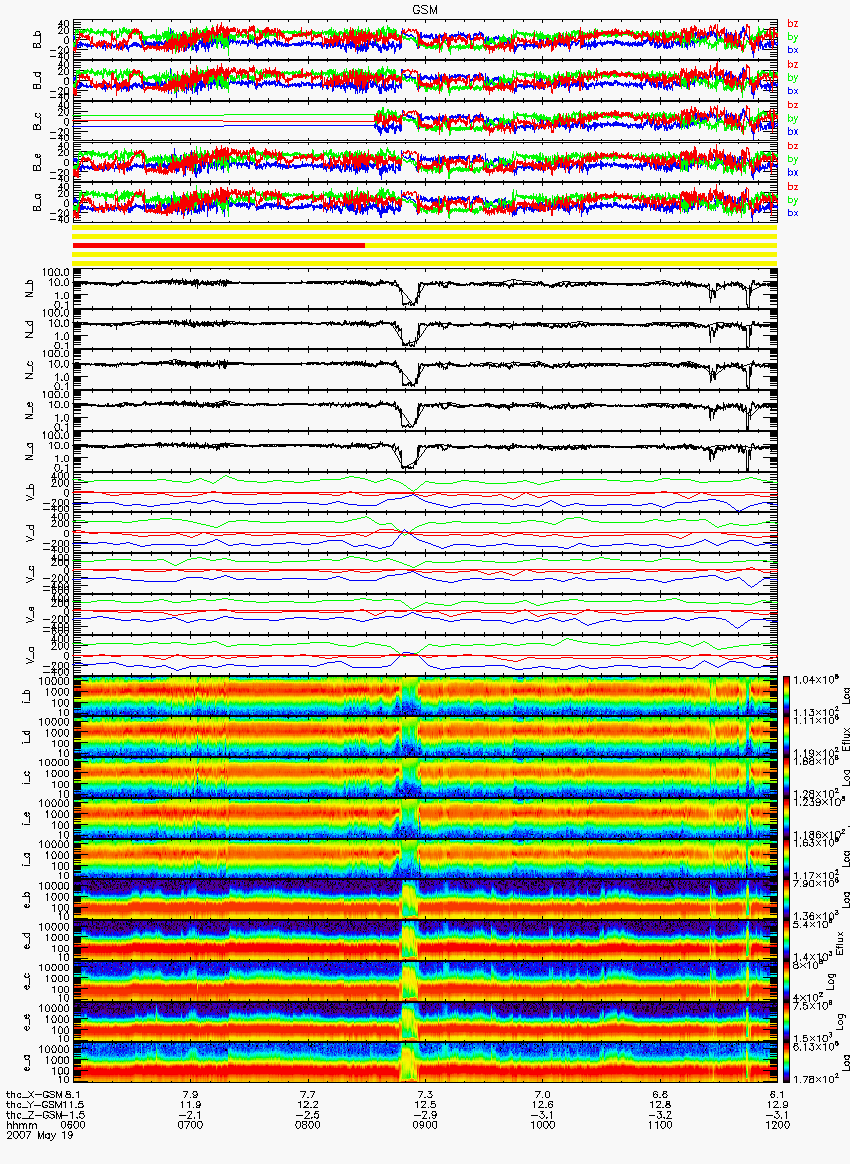Click the 0900 time tick label
Screen dimensions: 850x1164
425,1125
